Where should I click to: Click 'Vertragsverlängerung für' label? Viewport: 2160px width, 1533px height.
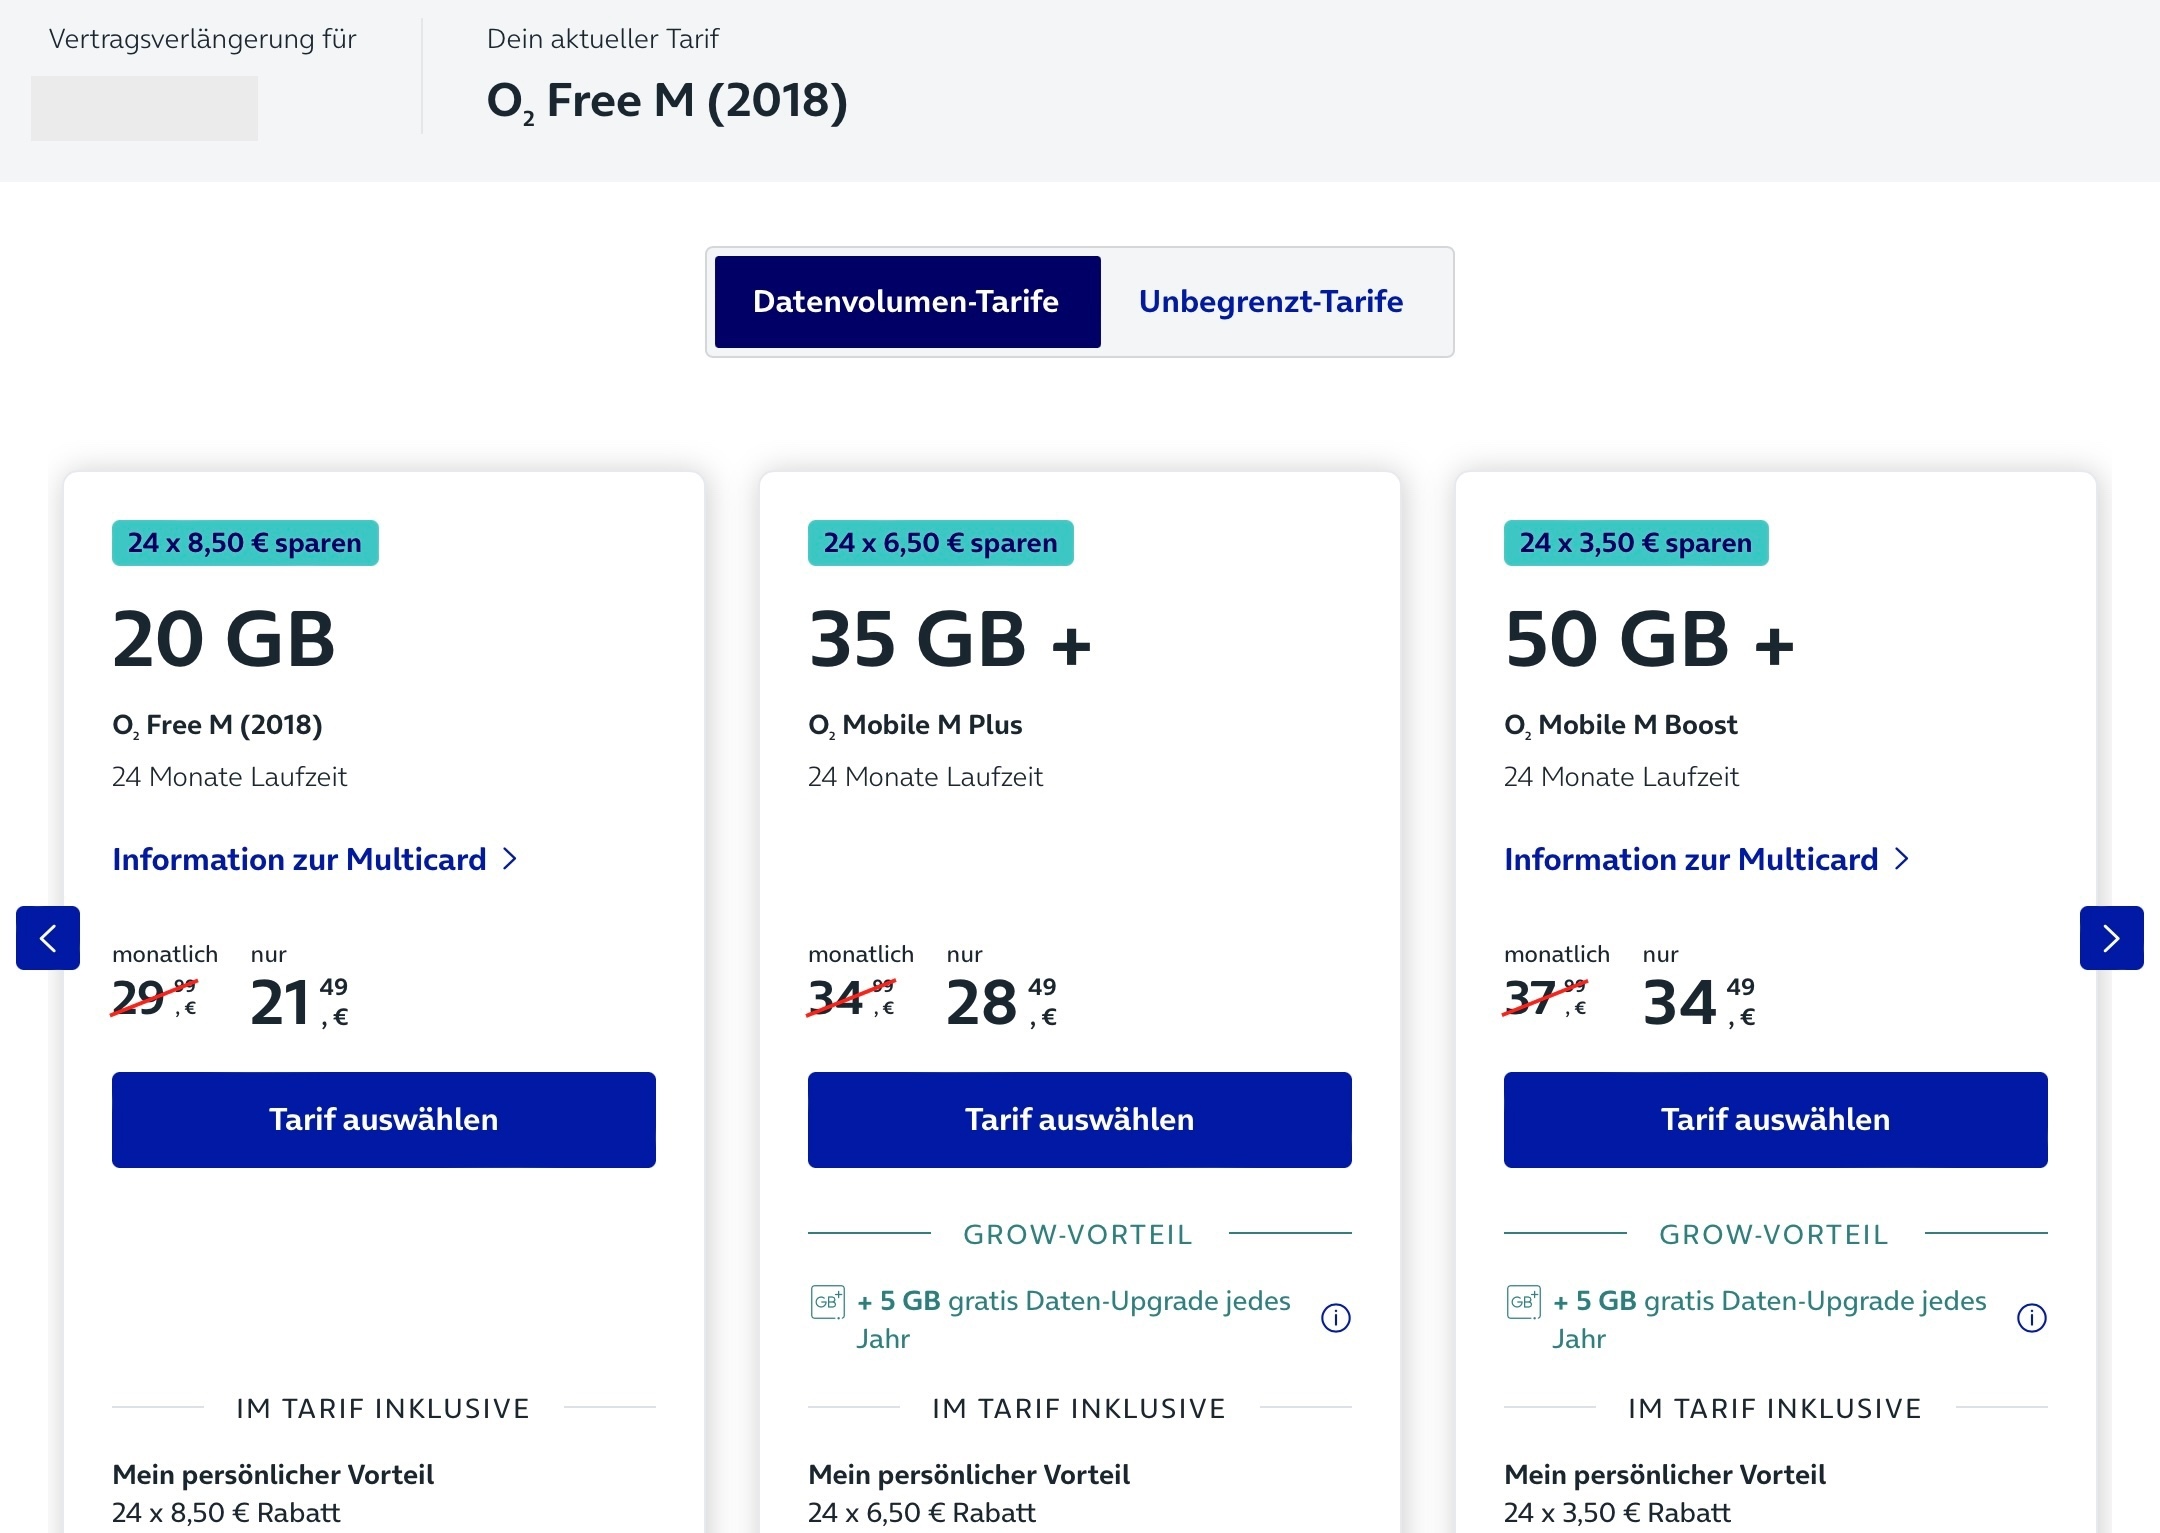click(203, 39)
